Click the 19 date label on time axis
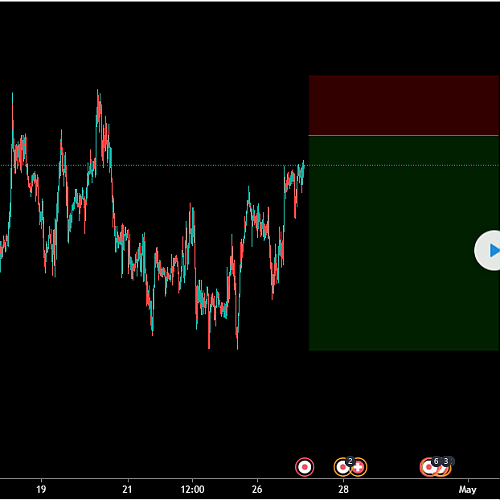 41,489
